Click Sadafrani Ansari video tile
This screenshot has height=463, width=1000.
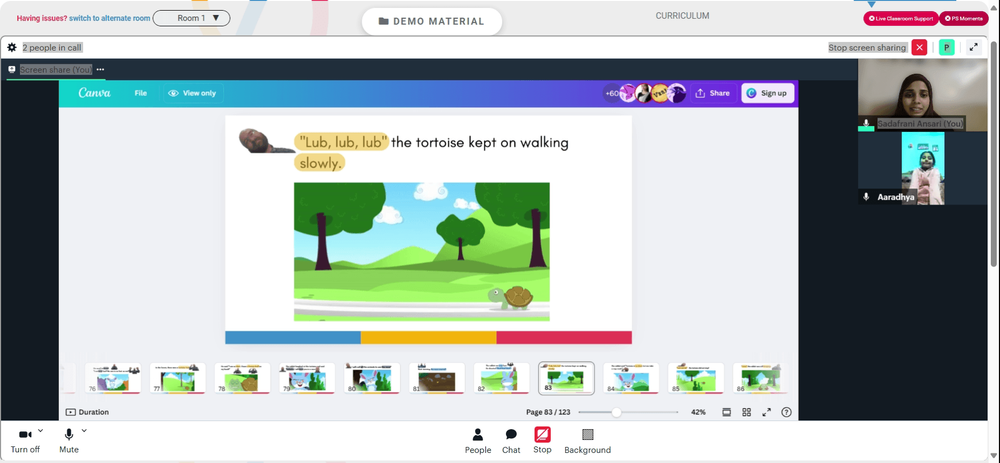922,95
